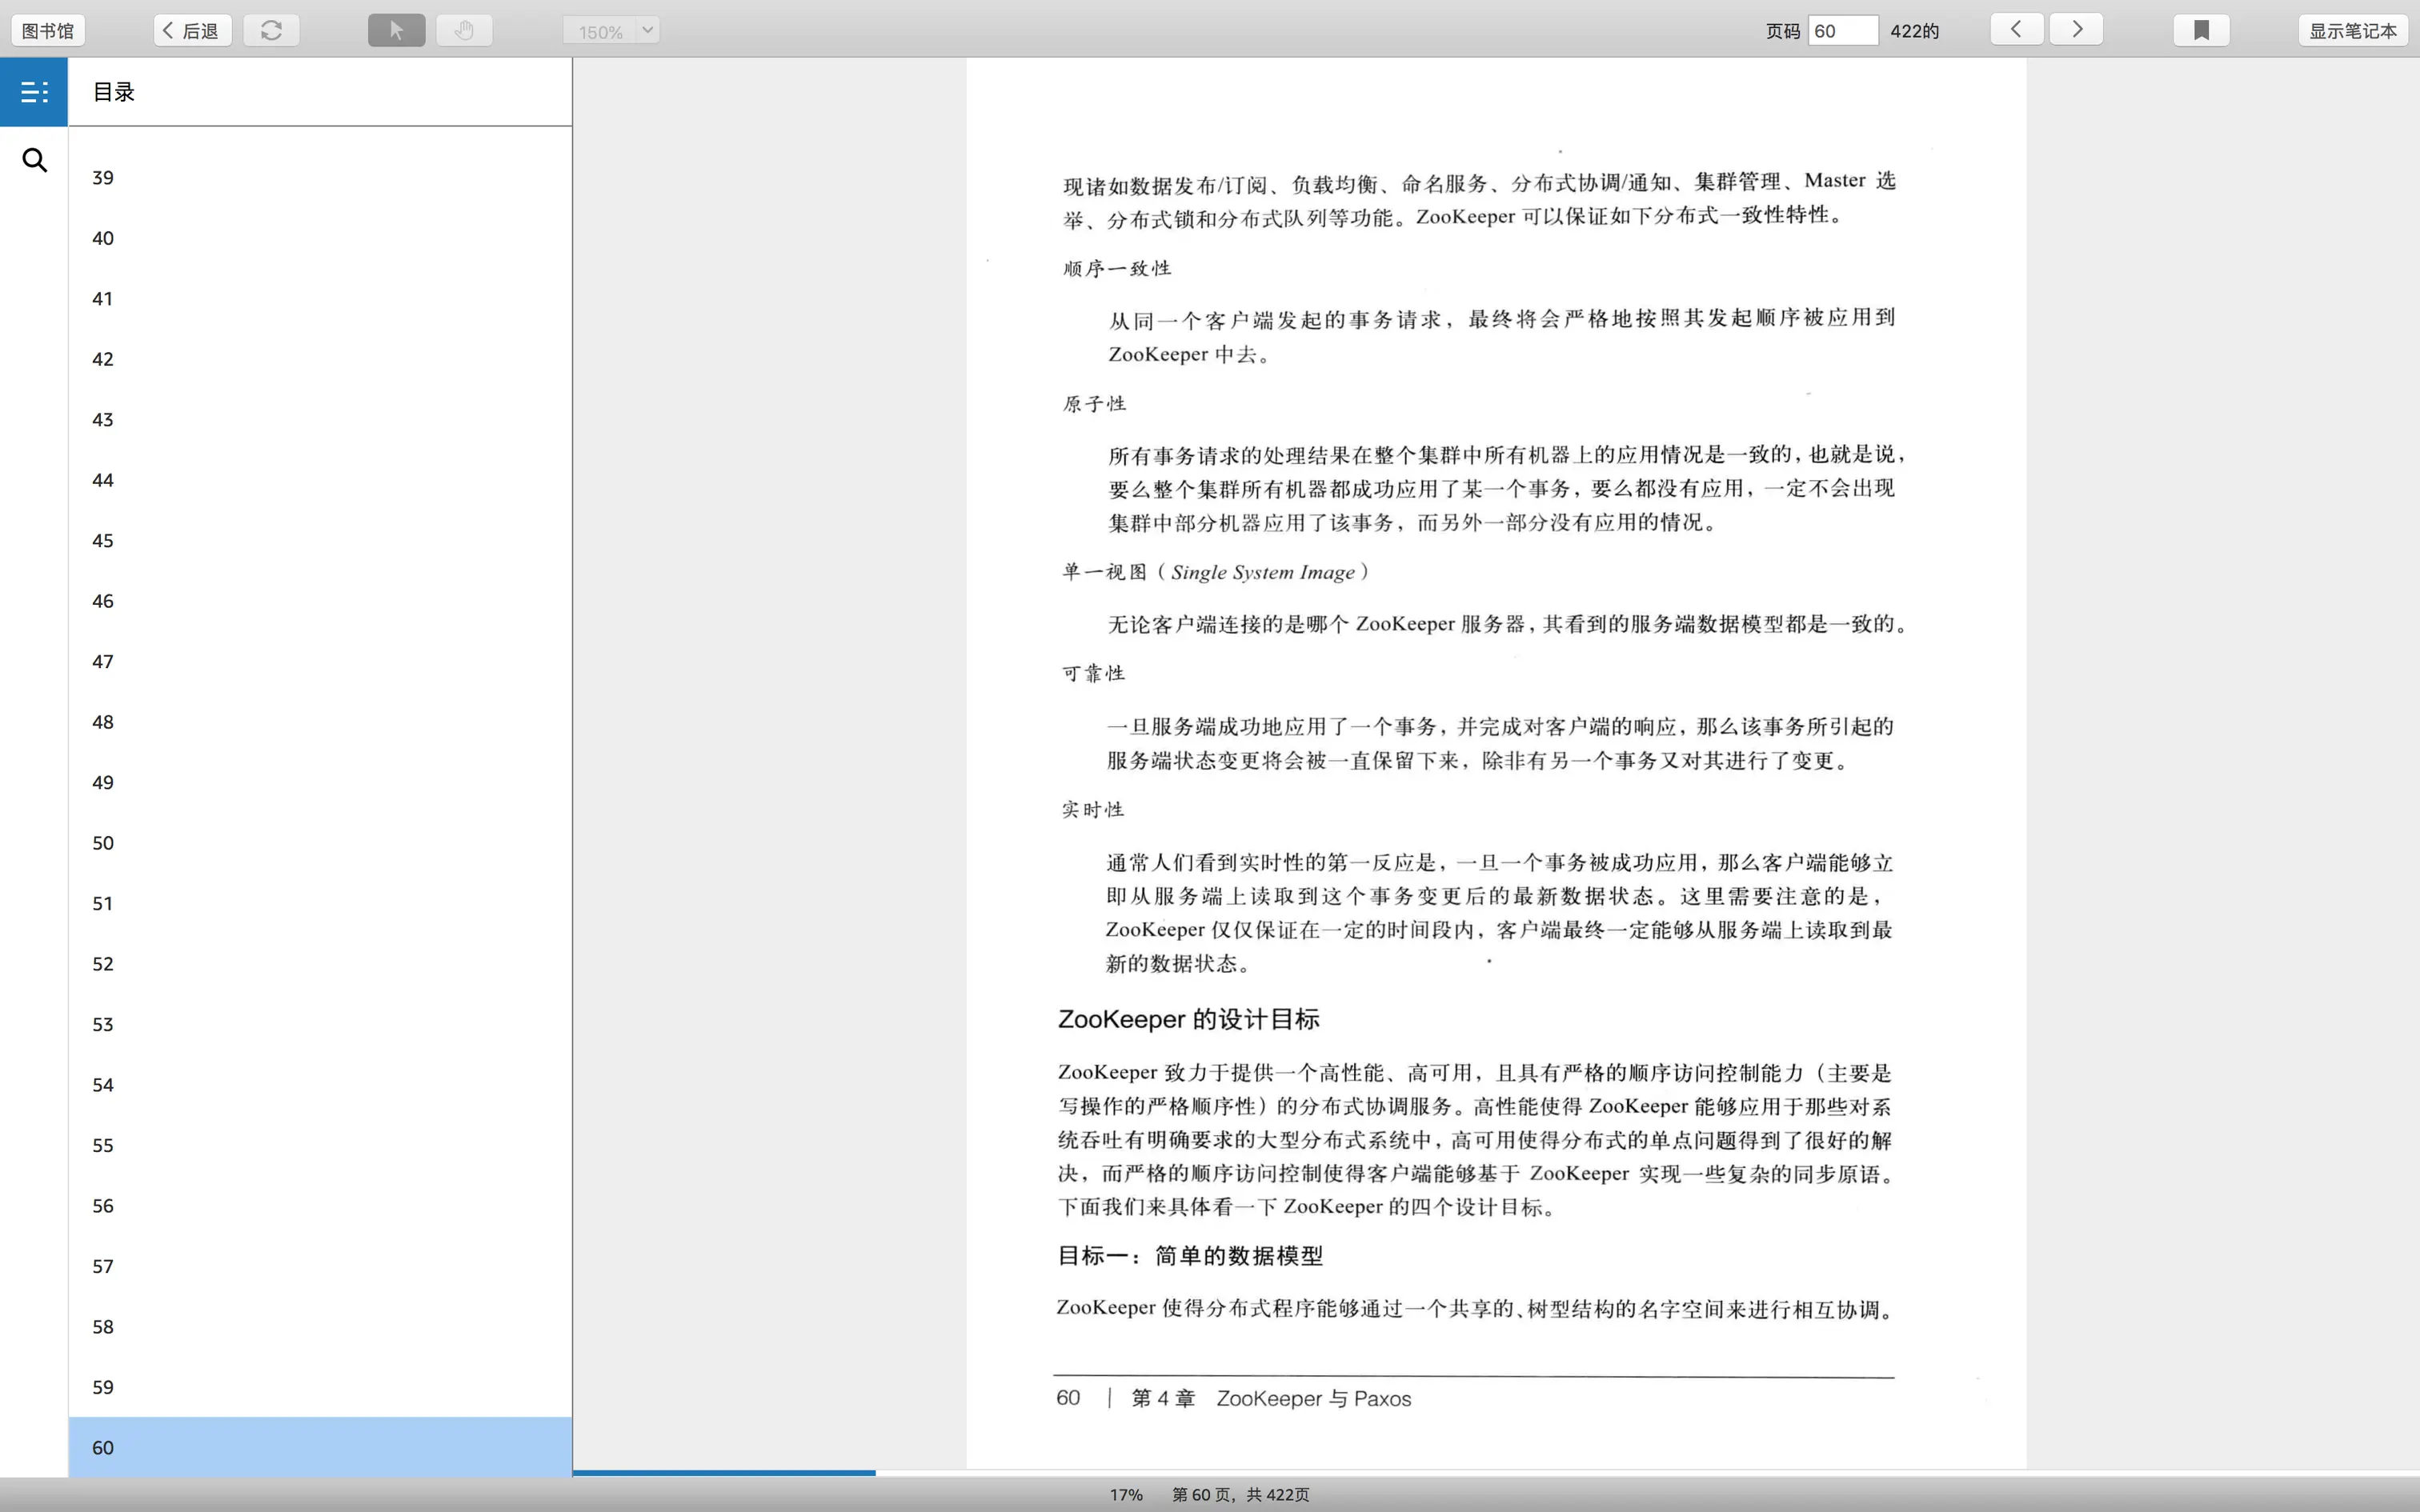Bookmark this page with bookmark icon
Image resolution: width=2420 pixels, height=1512 pixels.
2201,30
